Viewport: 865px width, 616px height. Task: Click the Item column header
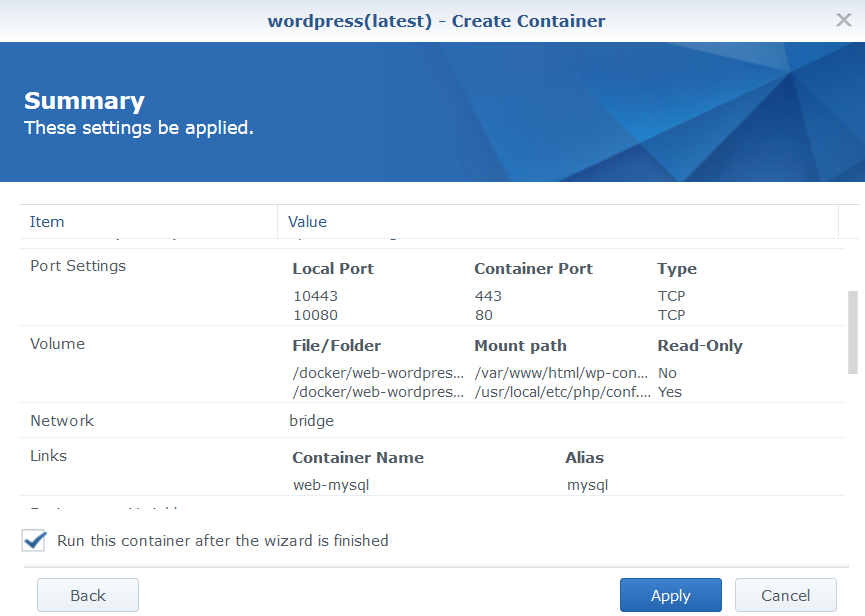pos(148,222)
